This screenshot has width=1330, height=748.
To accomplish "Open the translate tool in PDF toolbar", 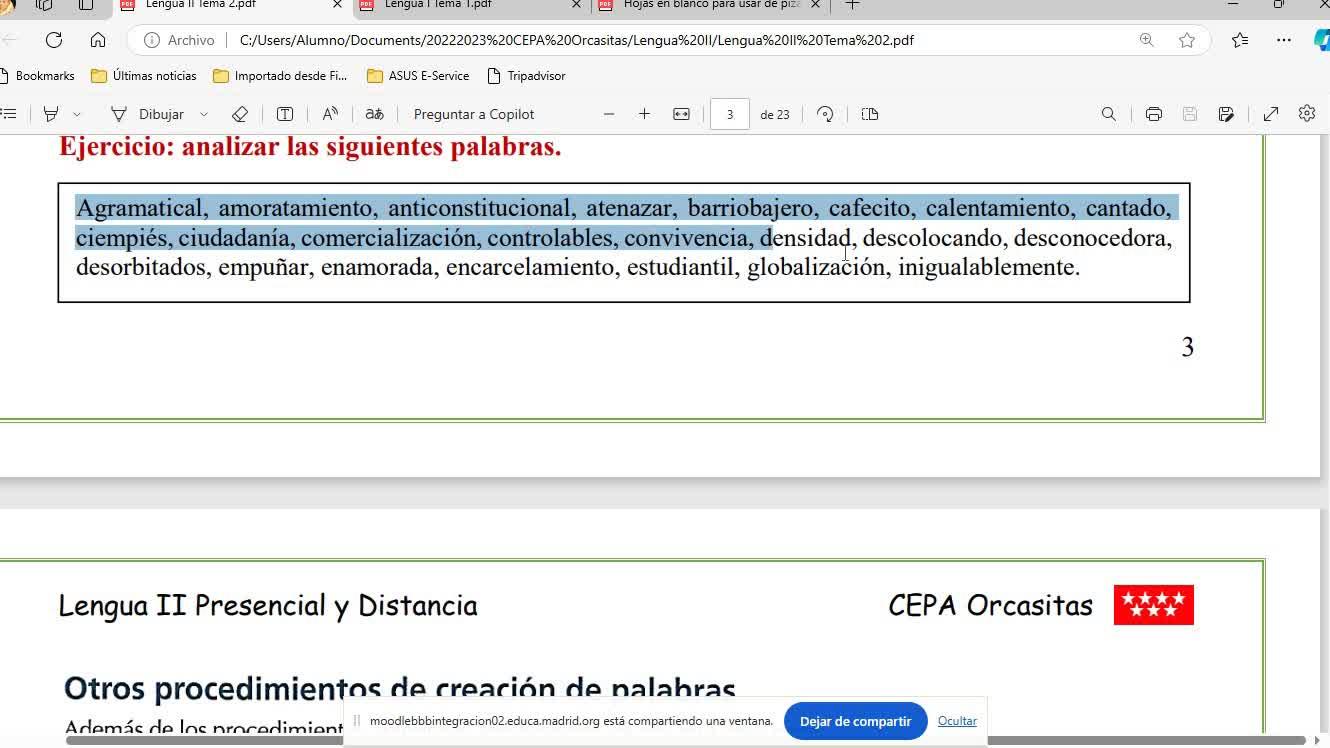I will tap(374, 114).
